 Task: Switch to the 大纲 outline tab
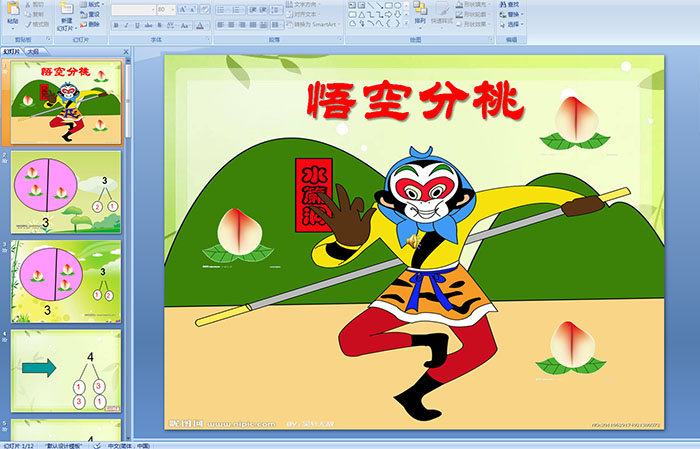click(33, 52)
